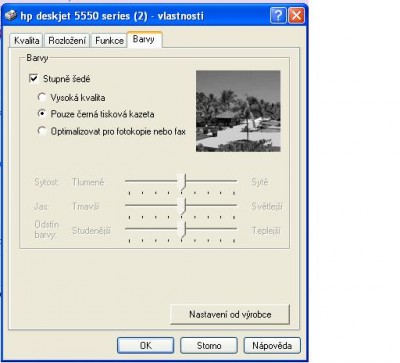Uncheck the Stupně šedé checkbox
This screenshot has width=400, height=363.
[x=34, y=79]
